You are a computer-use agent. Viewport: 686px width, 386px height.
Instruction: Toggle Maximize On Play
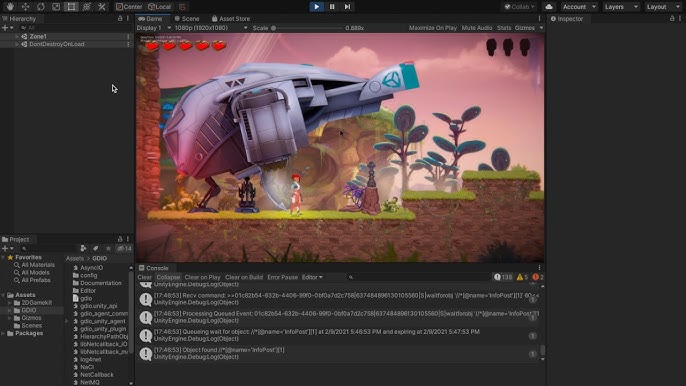[x=433, y=28]
